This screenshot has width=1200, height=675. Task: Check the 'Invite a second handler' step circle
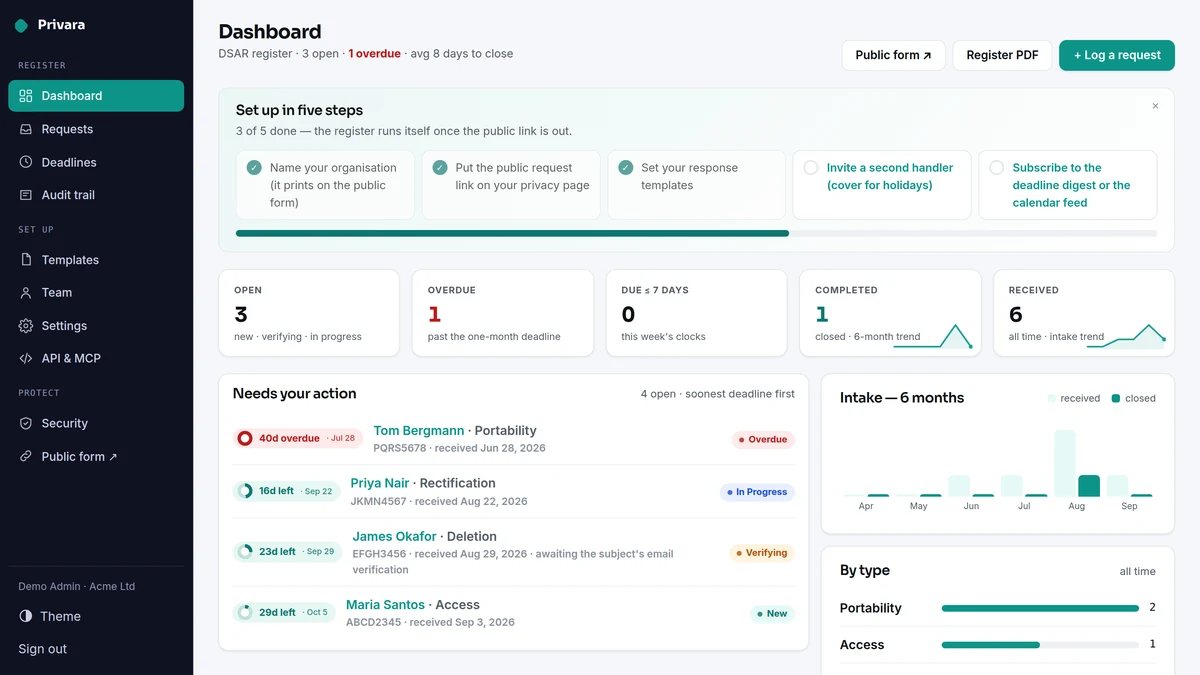[811, 168]
